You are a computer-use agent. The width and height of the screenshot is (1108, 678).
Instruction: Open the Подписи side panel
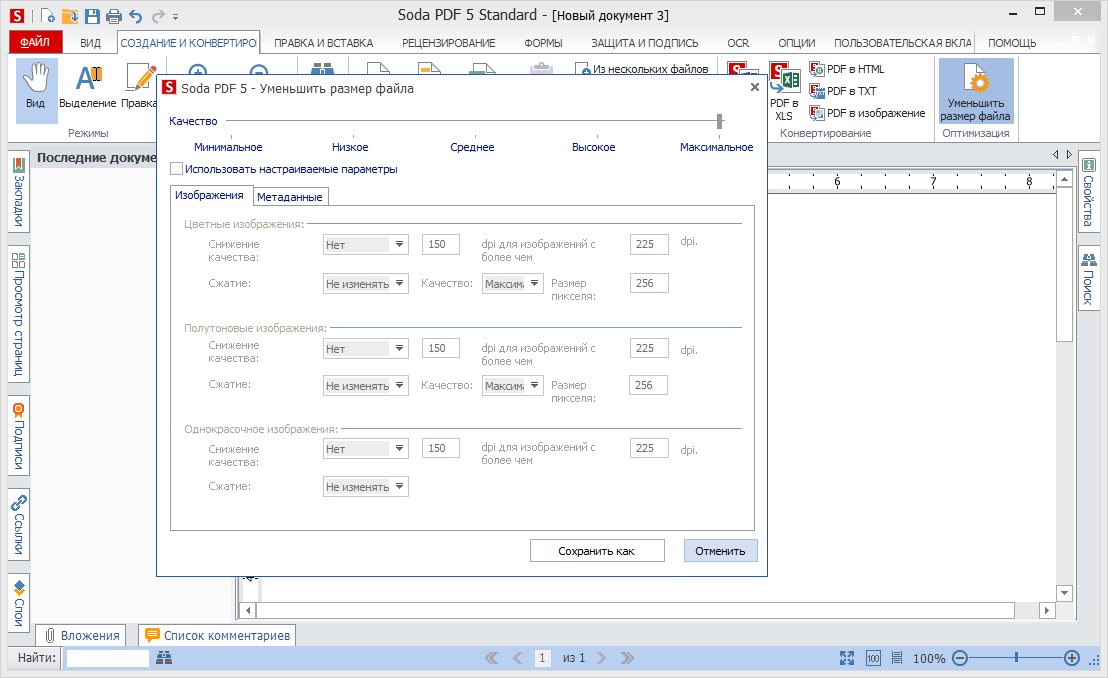click(19, 436)
